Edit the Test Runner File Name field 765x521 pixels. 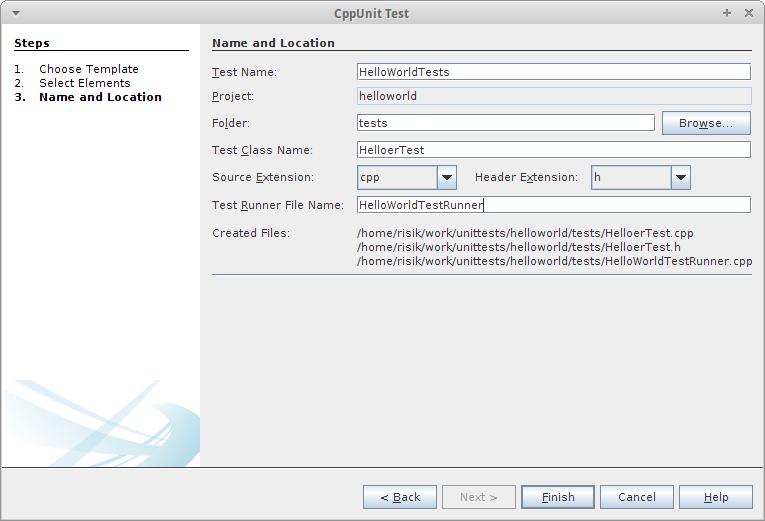(554, 205)
